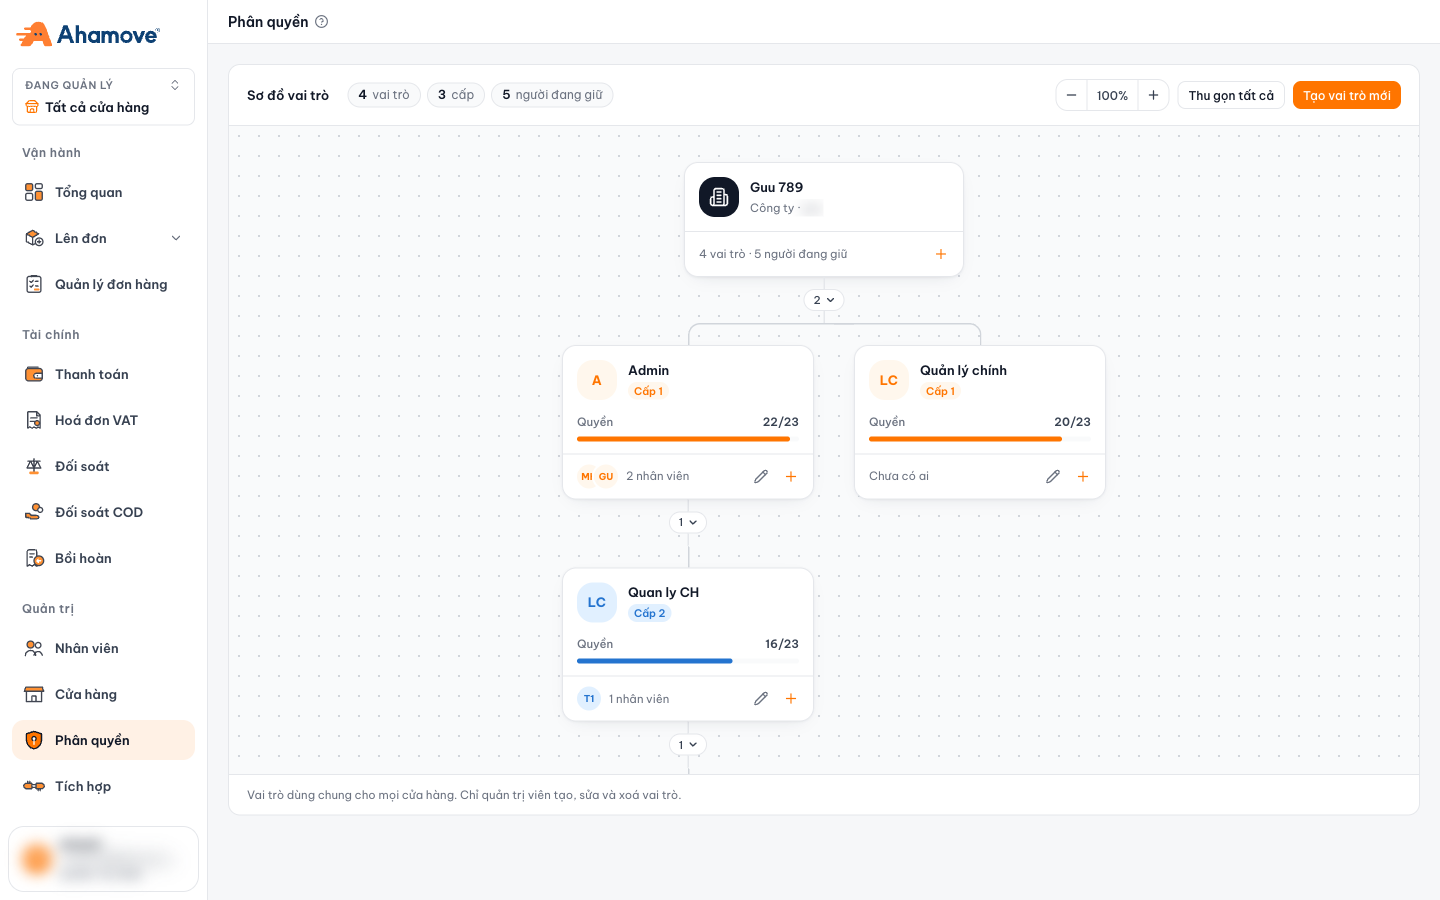Open Cửa hàng management
The width and height of the screenshot is (1440, 900).
(x=103, y=694)
